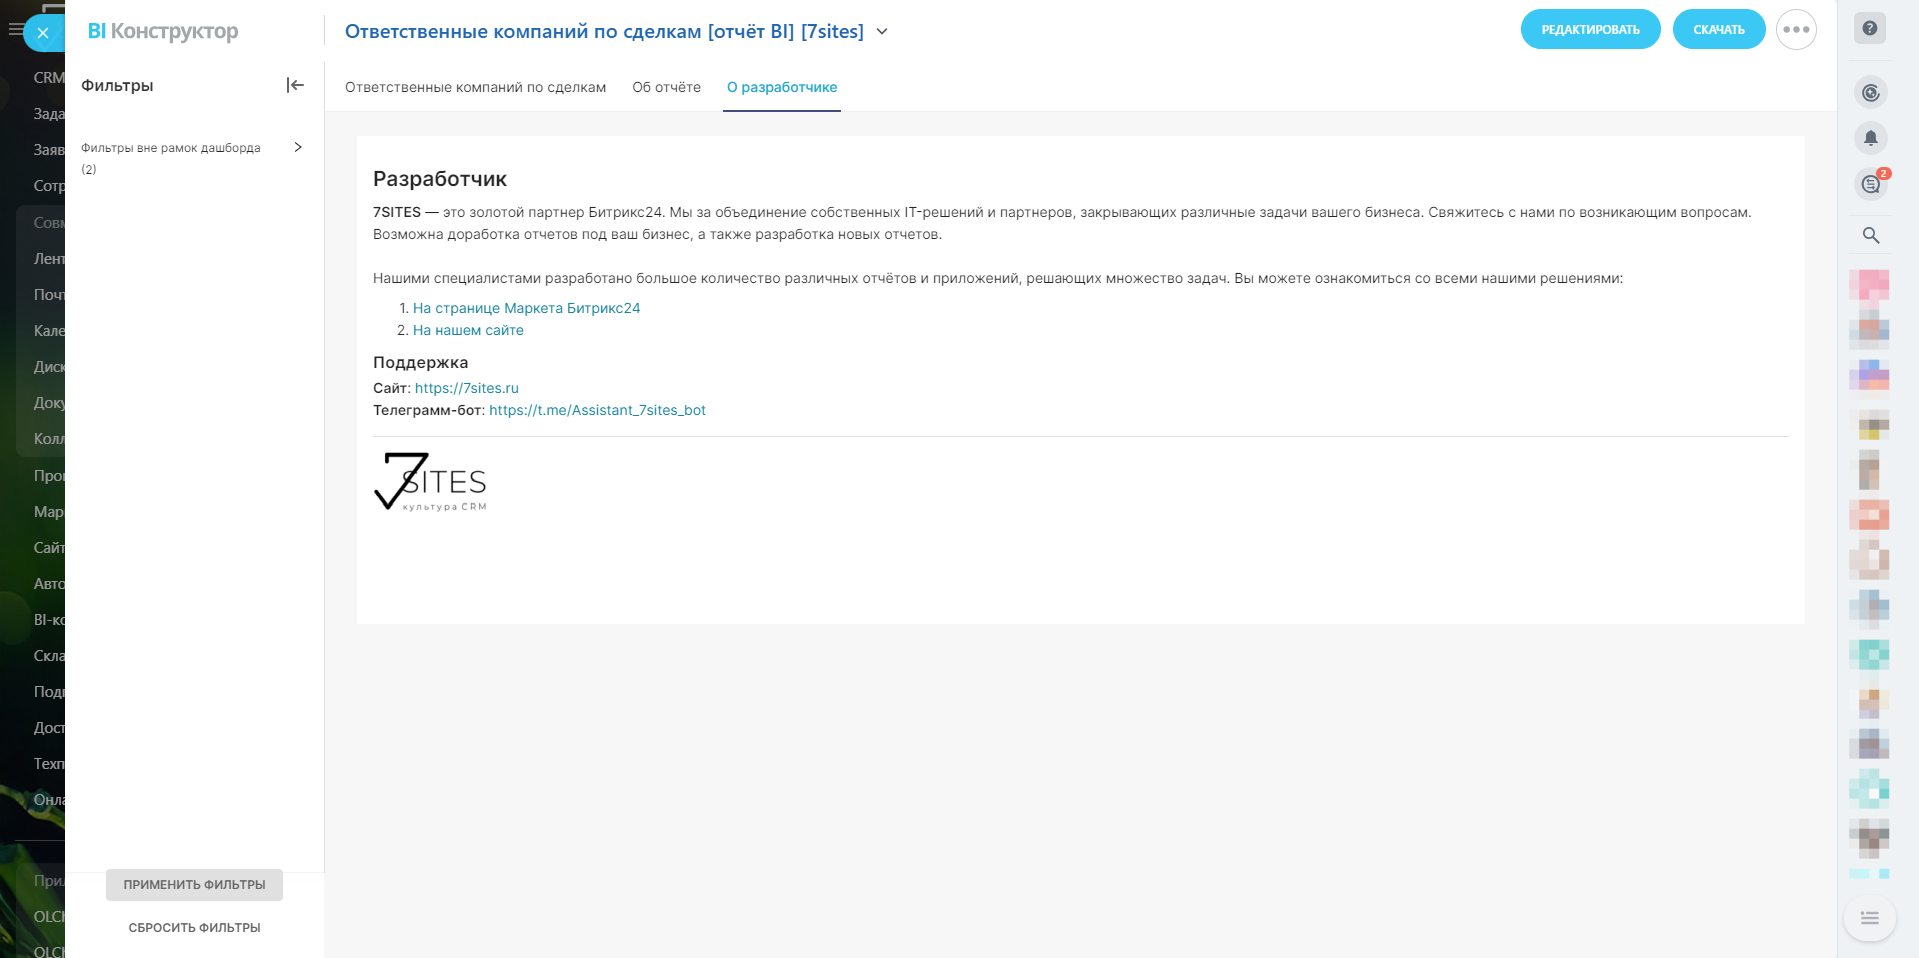
Task: Click the СКАЧАТЬ button
Action: 1718,30
